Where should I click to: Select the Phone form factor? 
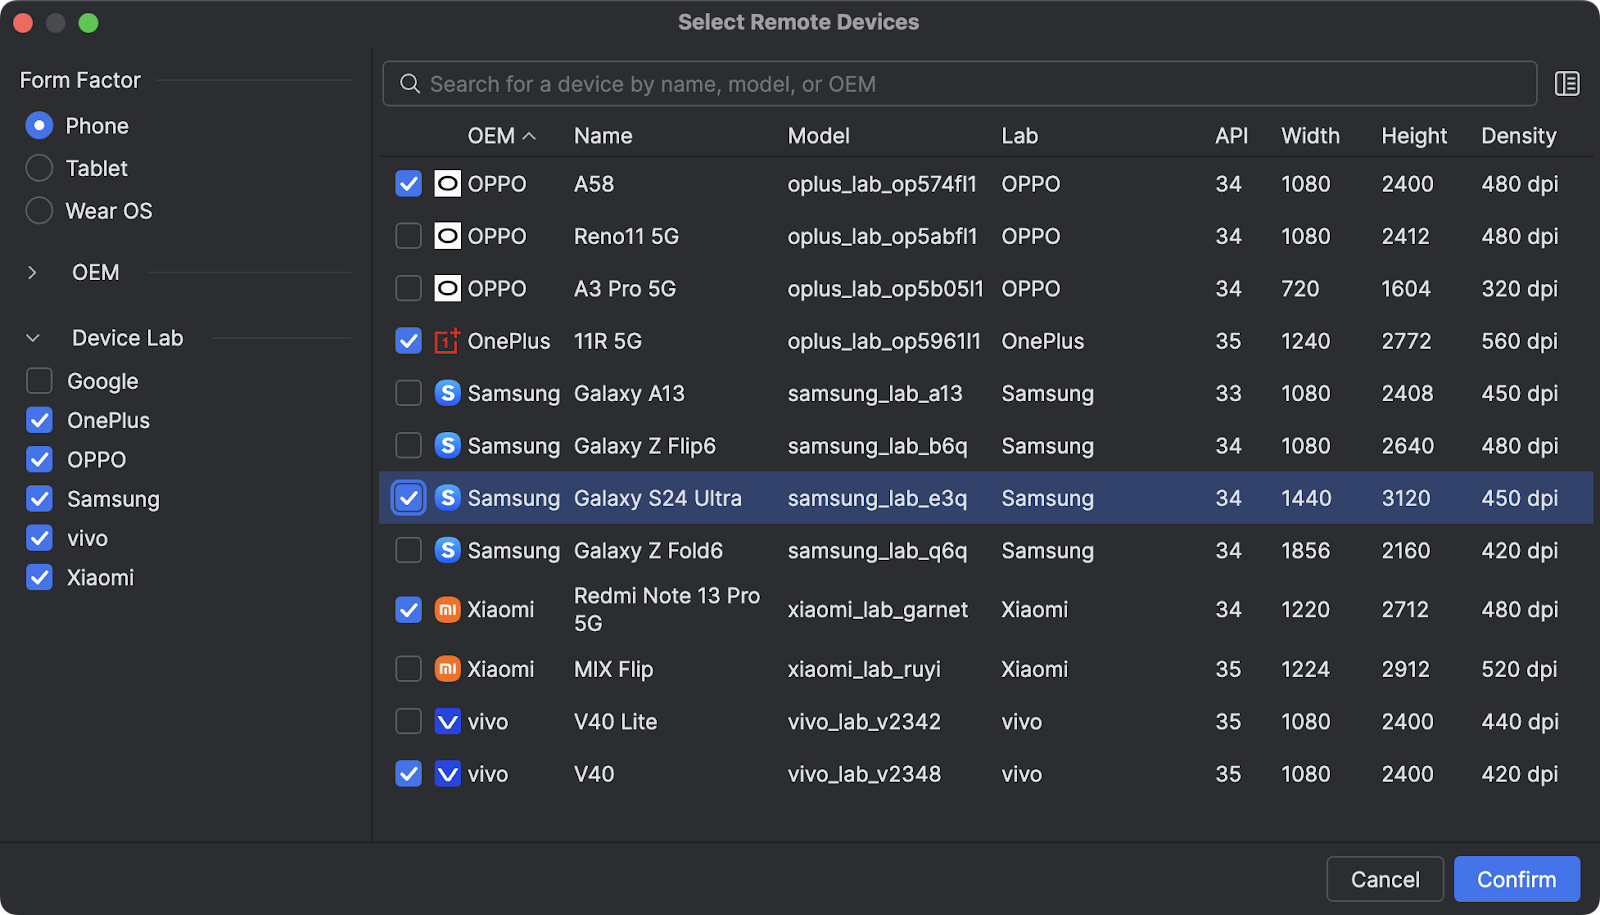(39, 126)
